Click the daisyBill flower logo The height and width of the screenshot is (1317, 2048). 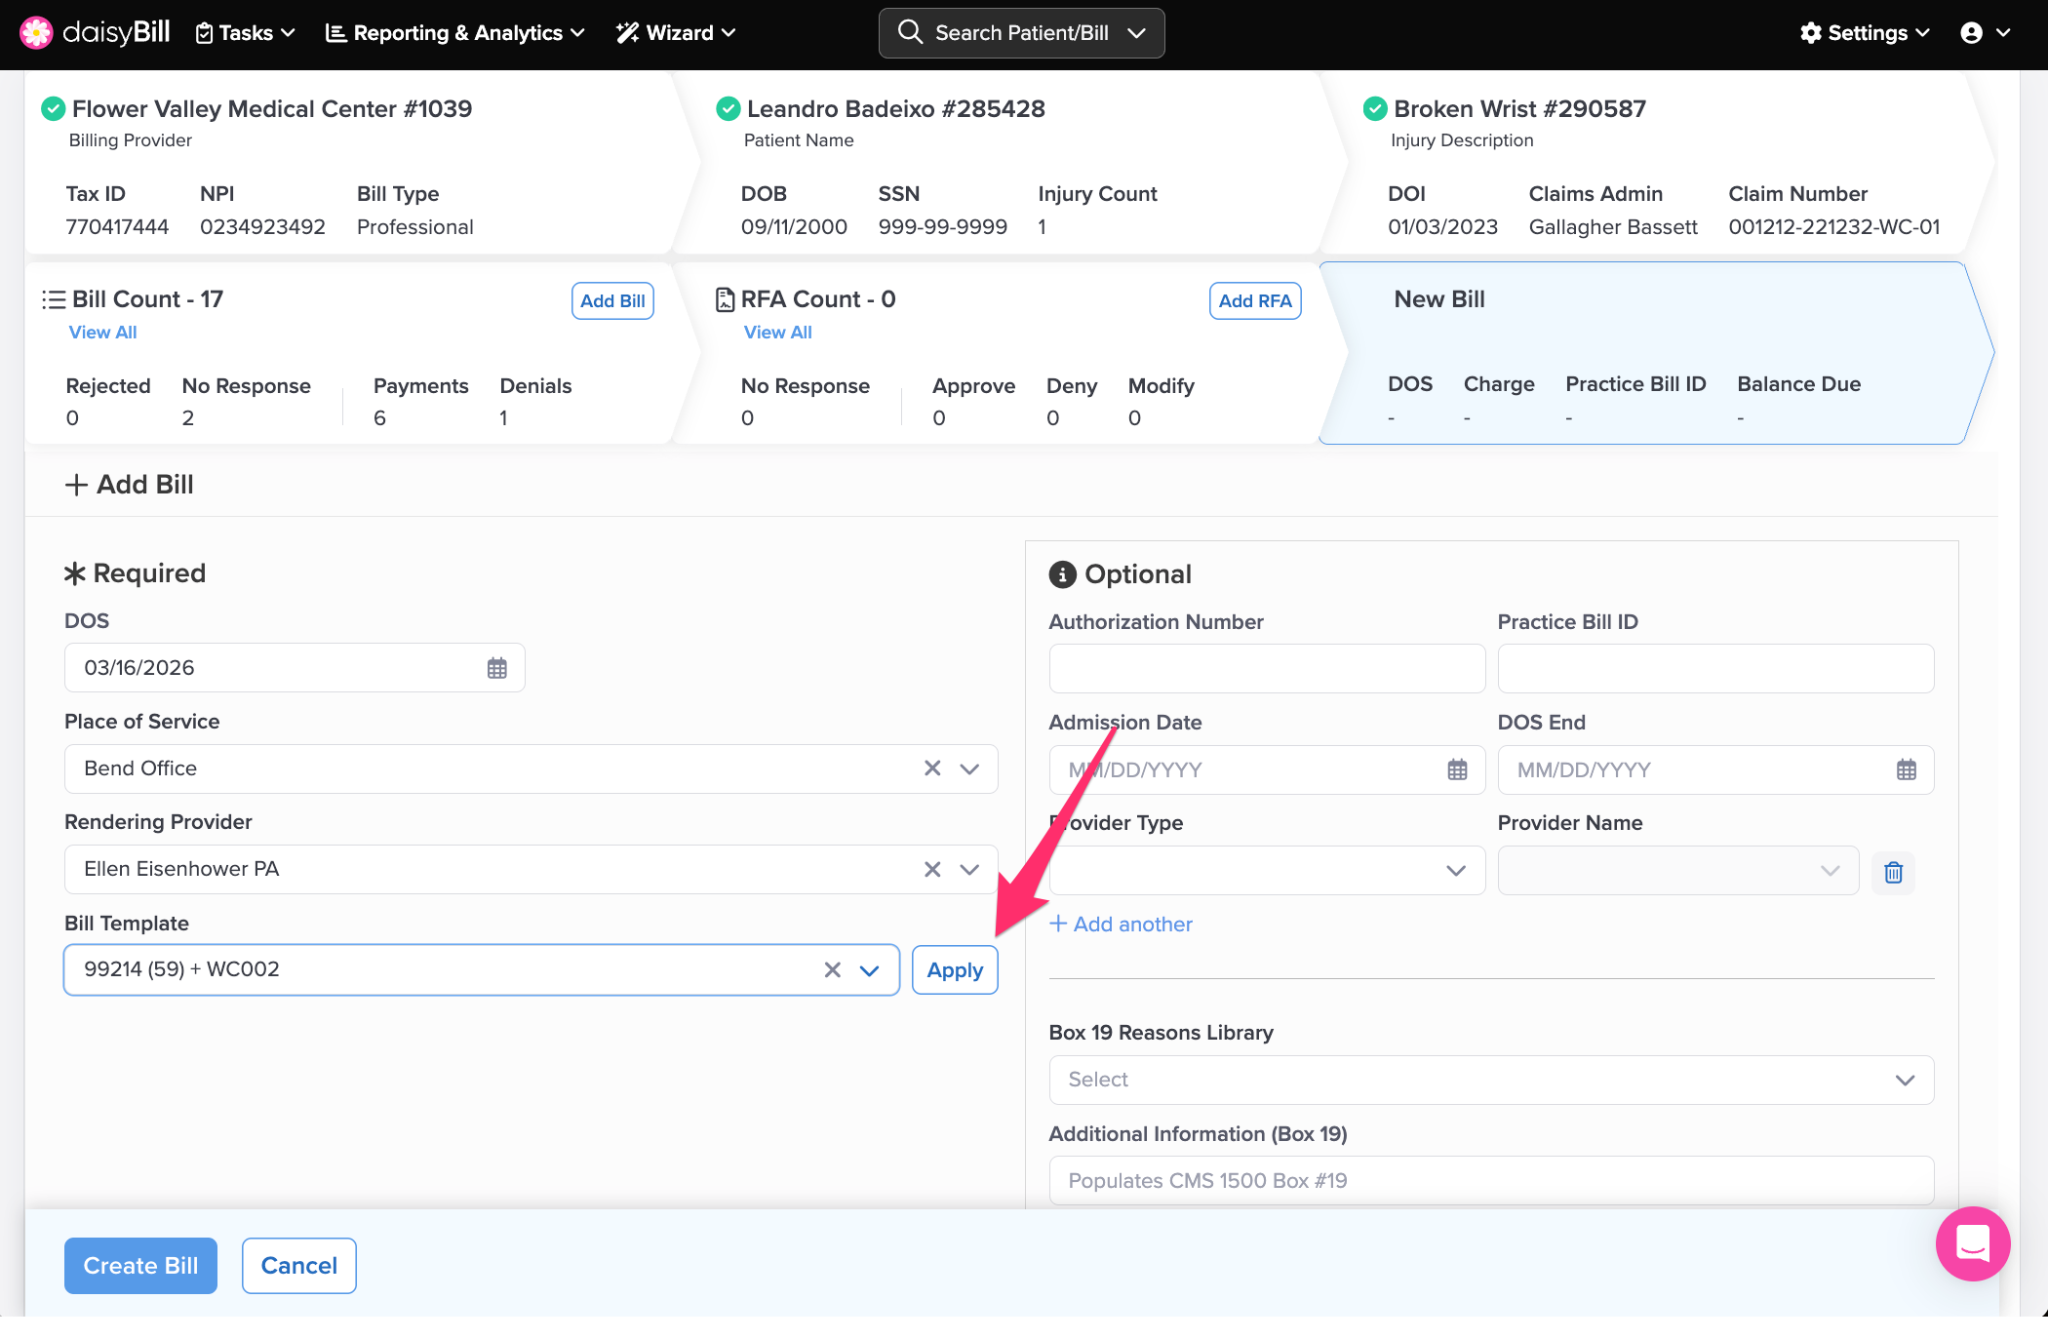pos(36,32)
